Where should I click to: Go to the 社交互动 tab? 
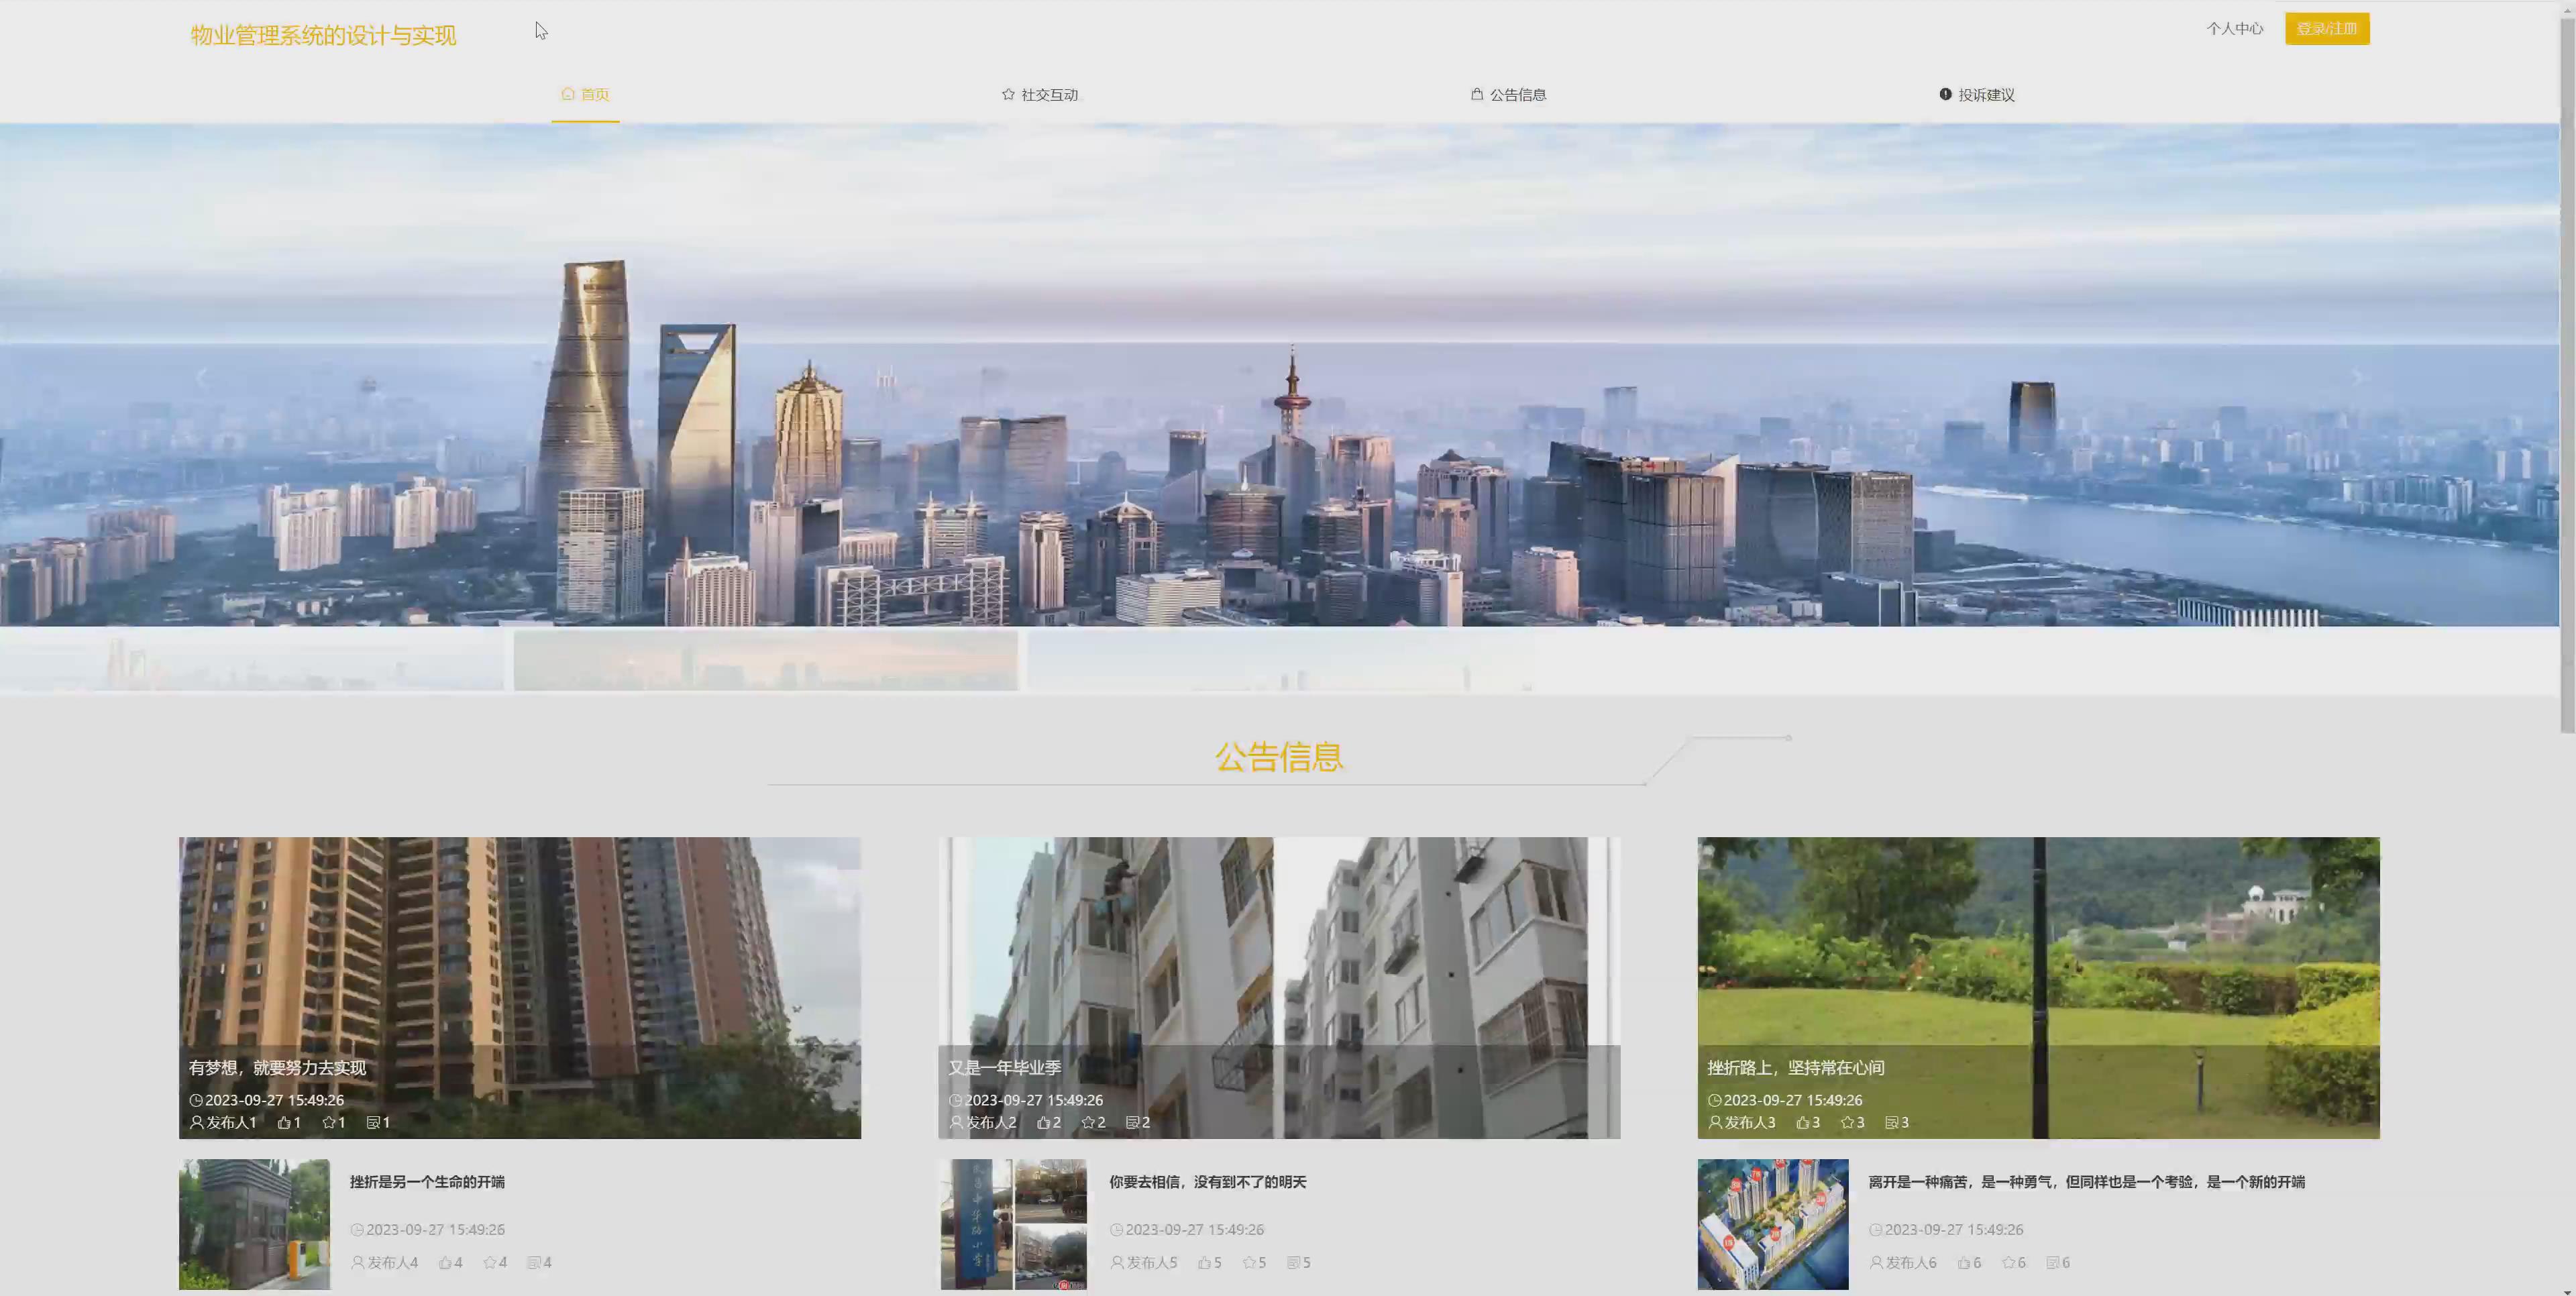[1049, 95]
